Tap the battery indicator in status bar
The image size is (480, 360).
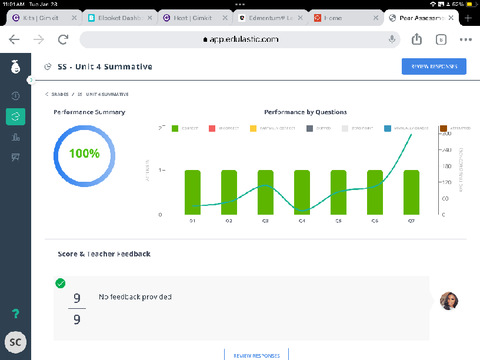(472, 4)
